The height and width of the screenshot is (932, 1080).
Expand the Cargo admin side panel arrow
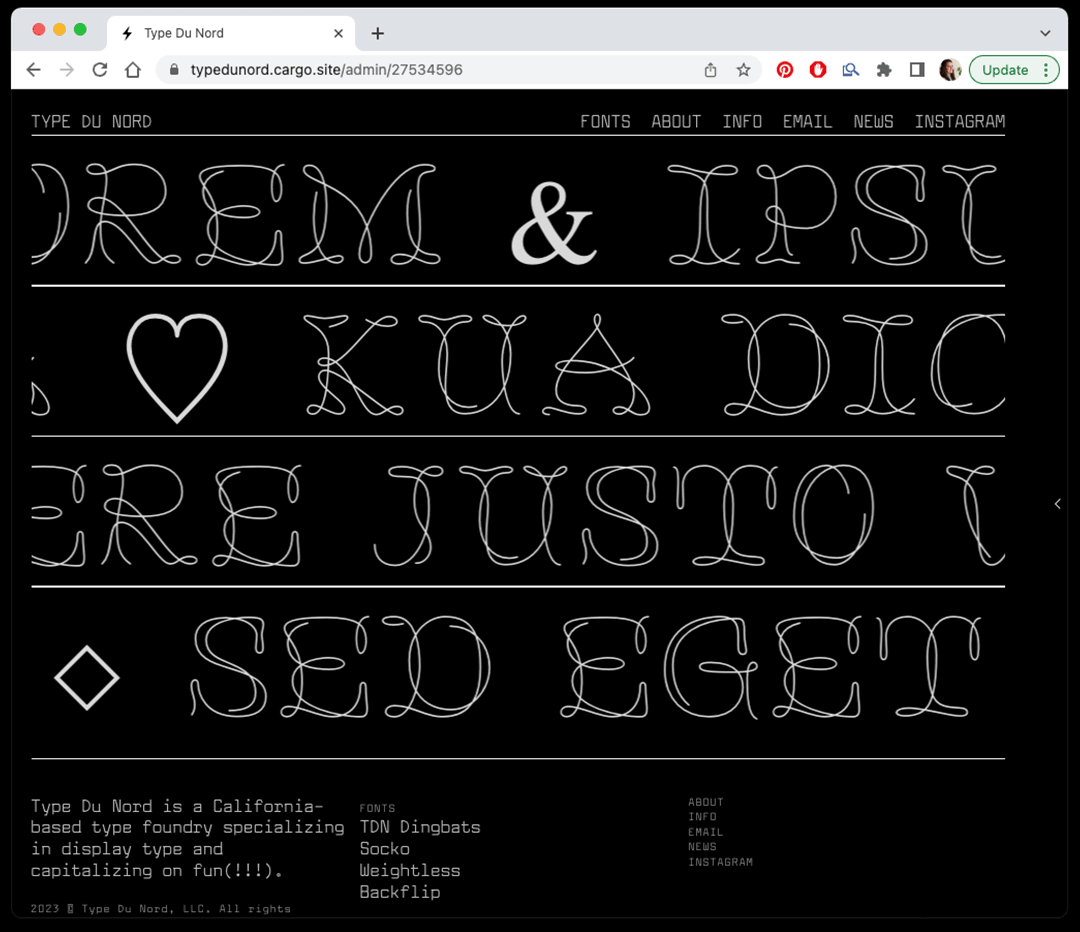(x=1058, y=504)
